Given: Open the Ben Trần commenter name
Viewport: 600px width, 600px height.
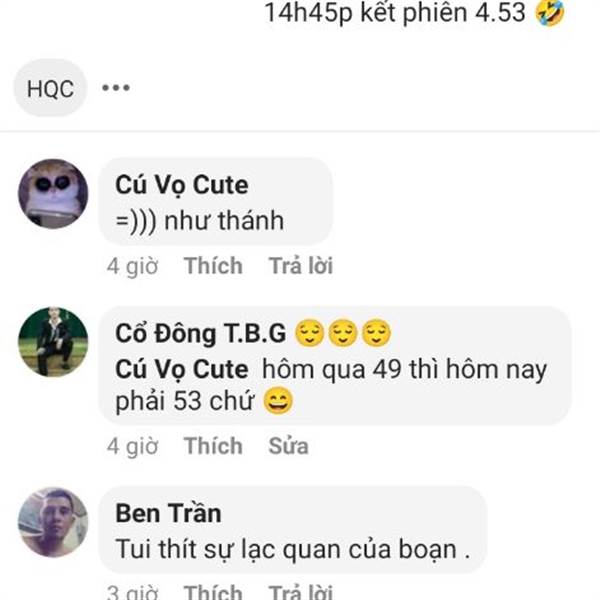Looking at the screenshot, I should click(168, 513).
